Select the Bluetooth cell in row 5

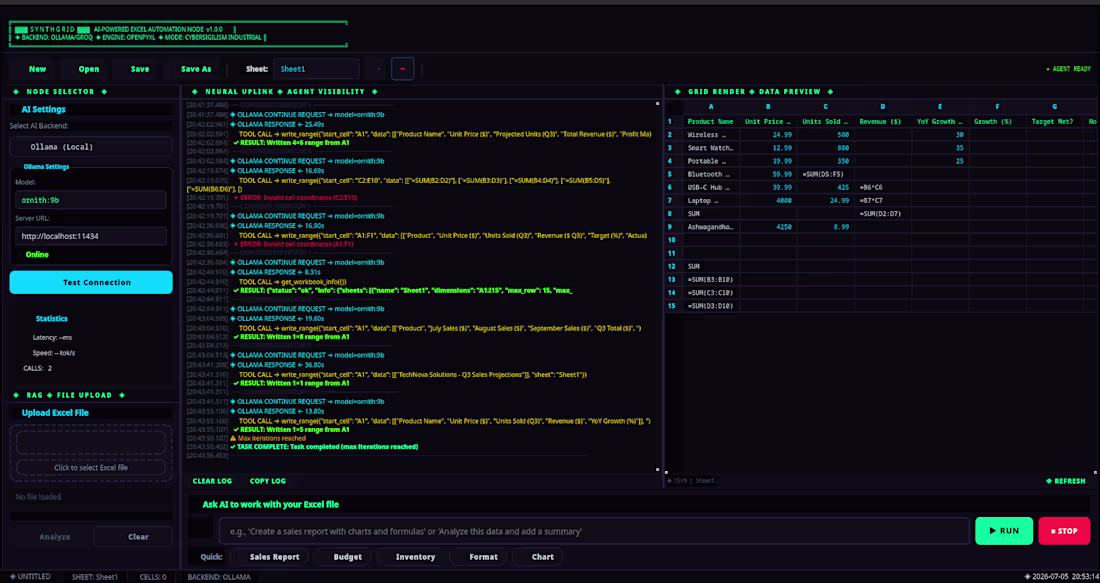(711, 174)
